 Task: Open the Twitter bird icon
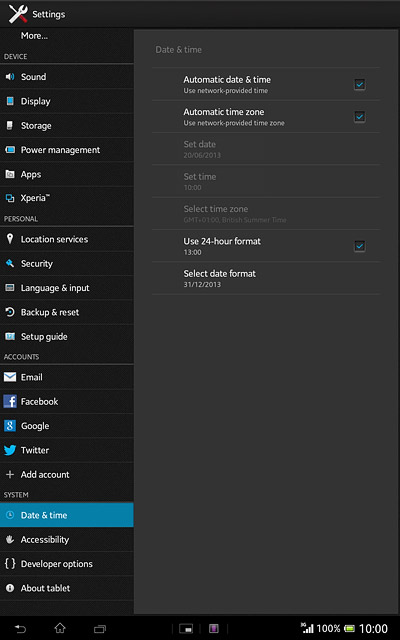pos(10,450)
